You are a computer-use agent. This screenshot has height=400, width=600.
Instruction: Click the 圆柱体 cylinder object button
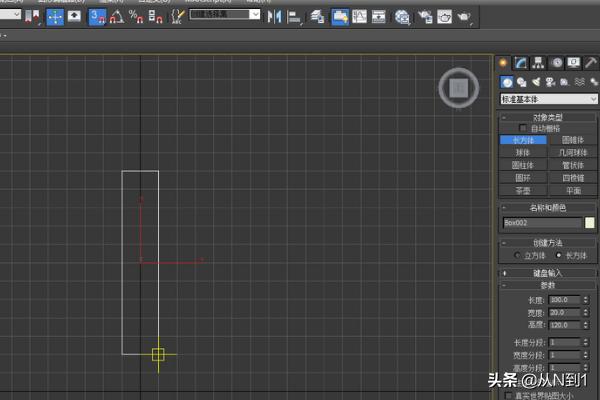click(x=523, y=165)
